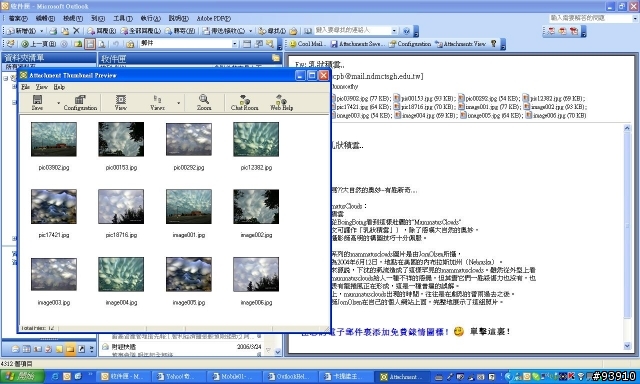Open the 郵件 address combo dropdown
640x384 pixels.
235,44
